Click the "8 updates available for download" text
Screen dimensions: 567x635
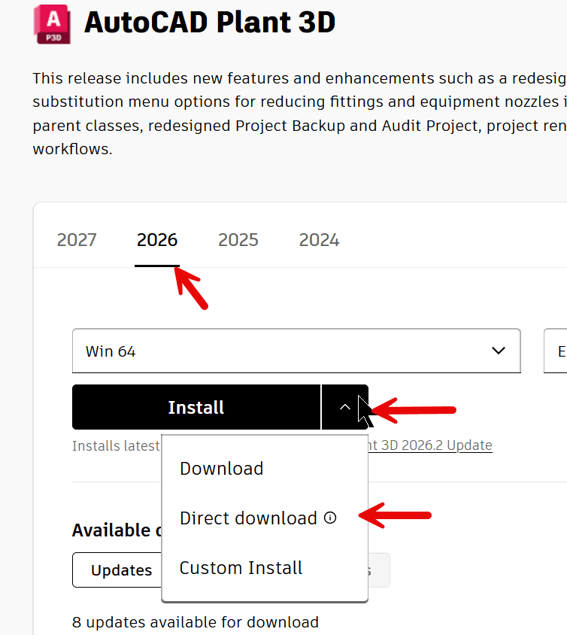195,622
